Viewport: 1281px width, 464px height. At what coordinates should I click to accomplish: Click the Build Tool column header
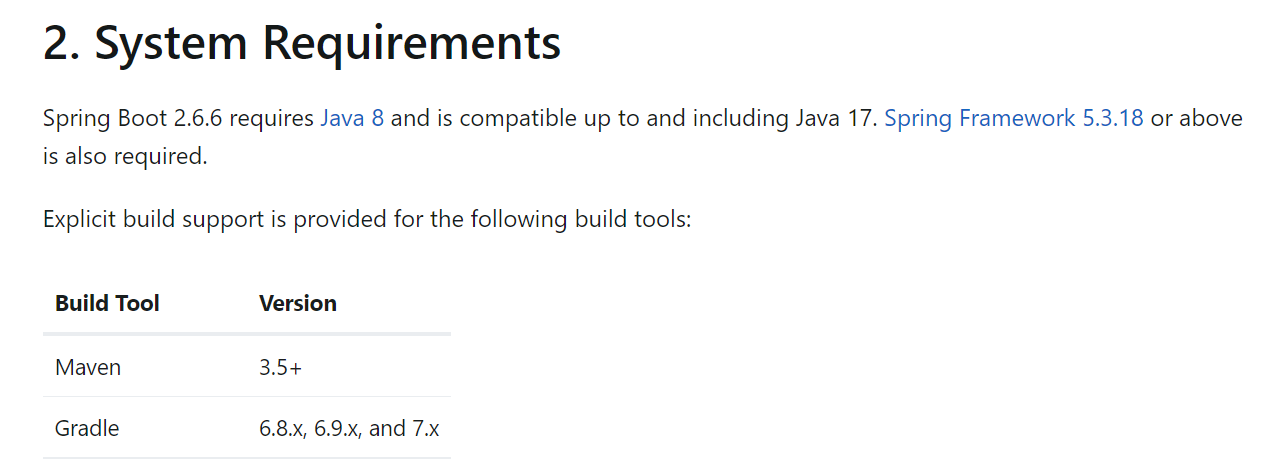(x=107, y=304)
